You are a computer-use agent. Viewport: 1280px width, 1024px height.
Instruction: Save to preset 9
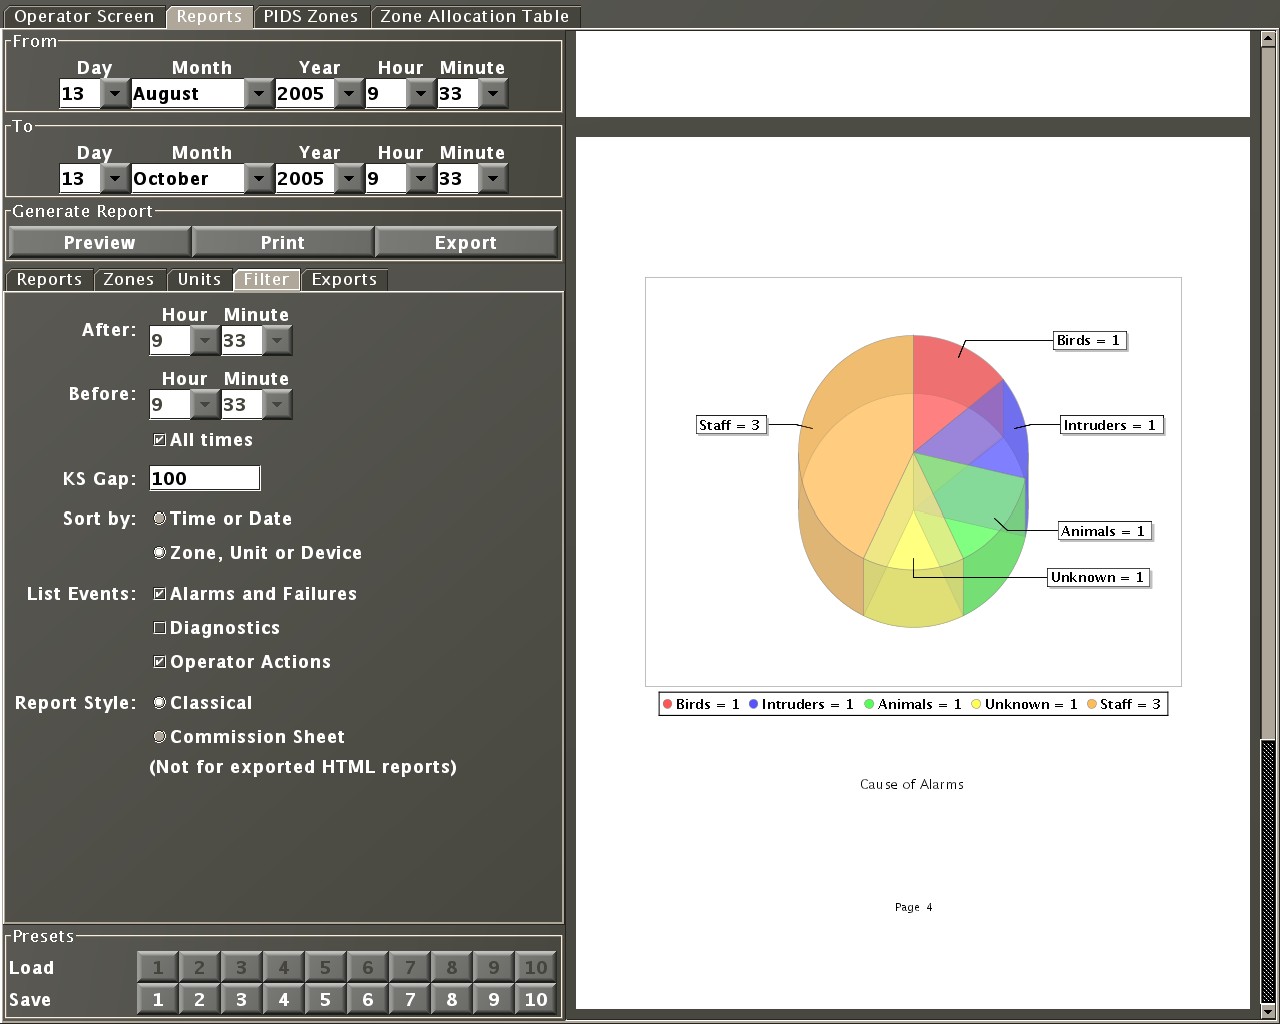click(494, 999)
